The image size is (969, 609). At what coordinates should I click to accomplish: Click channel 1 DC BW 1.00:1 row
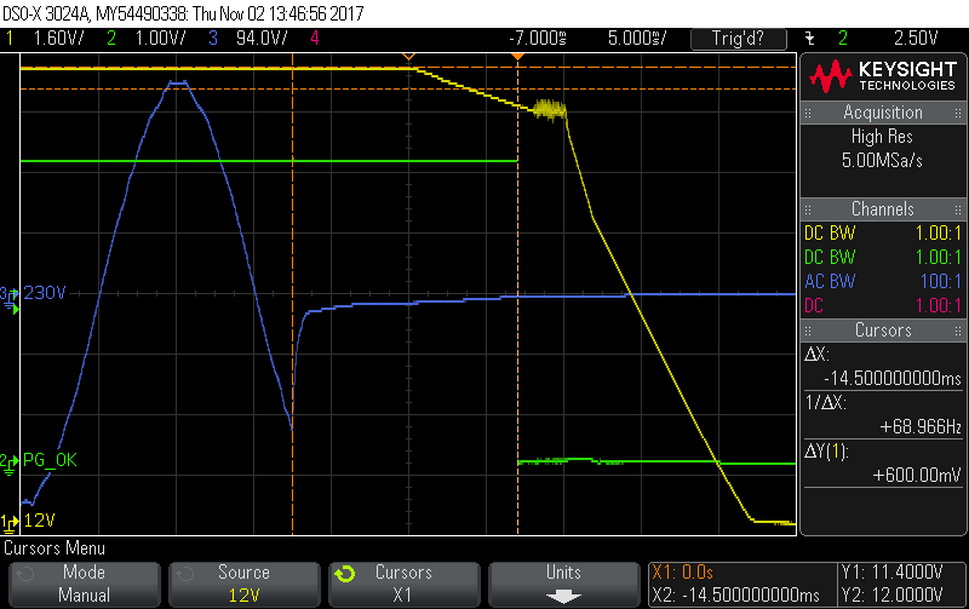click(882, 233)
